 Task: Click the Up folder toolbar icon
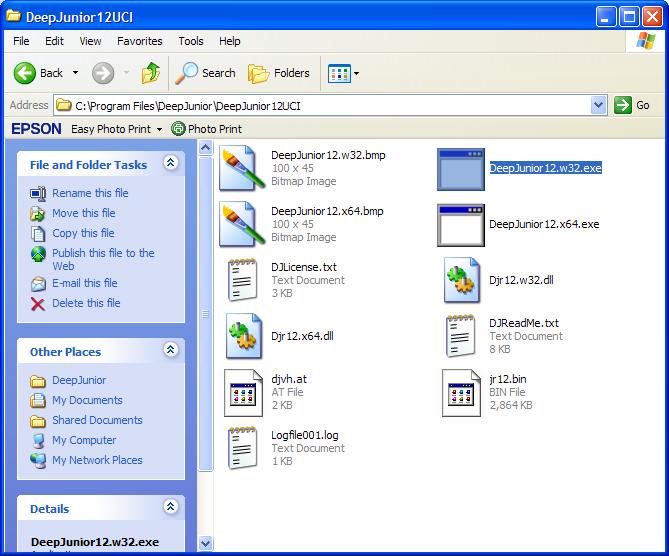pyautogui.click(x=151, y=73)
